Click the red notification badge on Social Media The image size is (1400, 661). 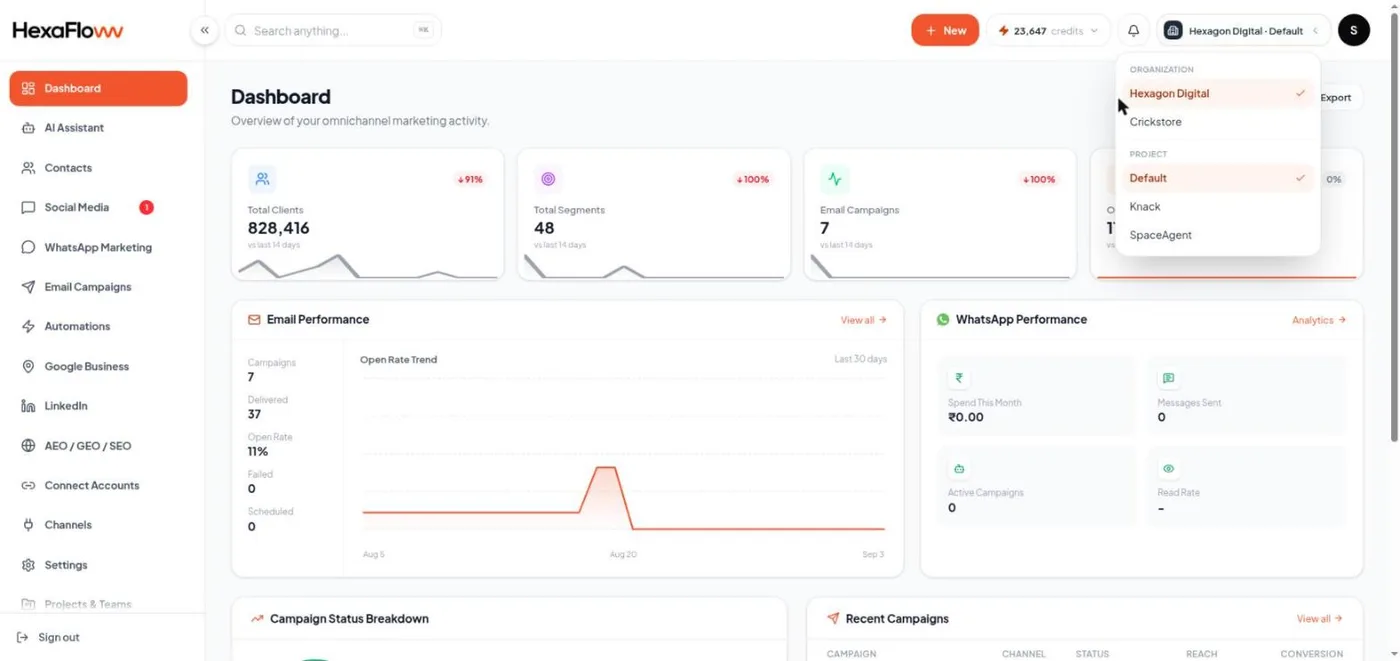tap(146, 207)
